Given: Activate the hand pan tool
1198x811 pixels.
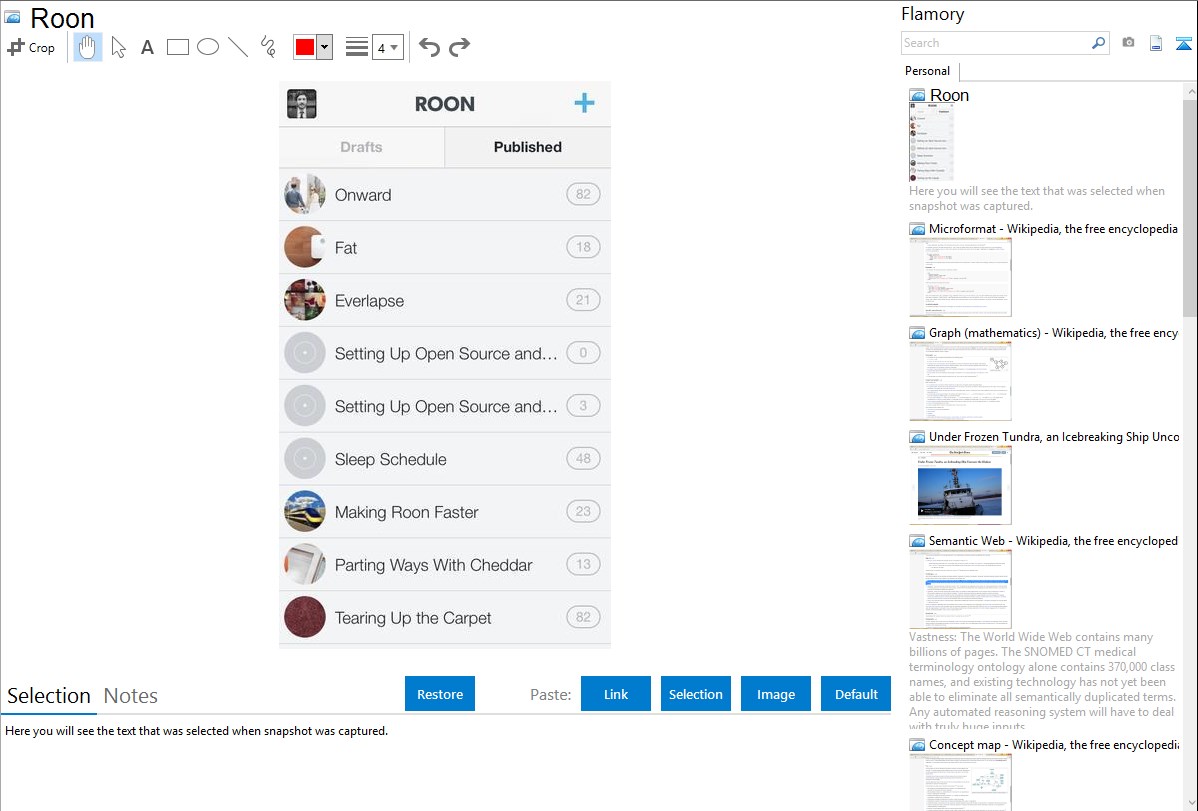Looking at the screenshot, I should (x=88, y=47).
